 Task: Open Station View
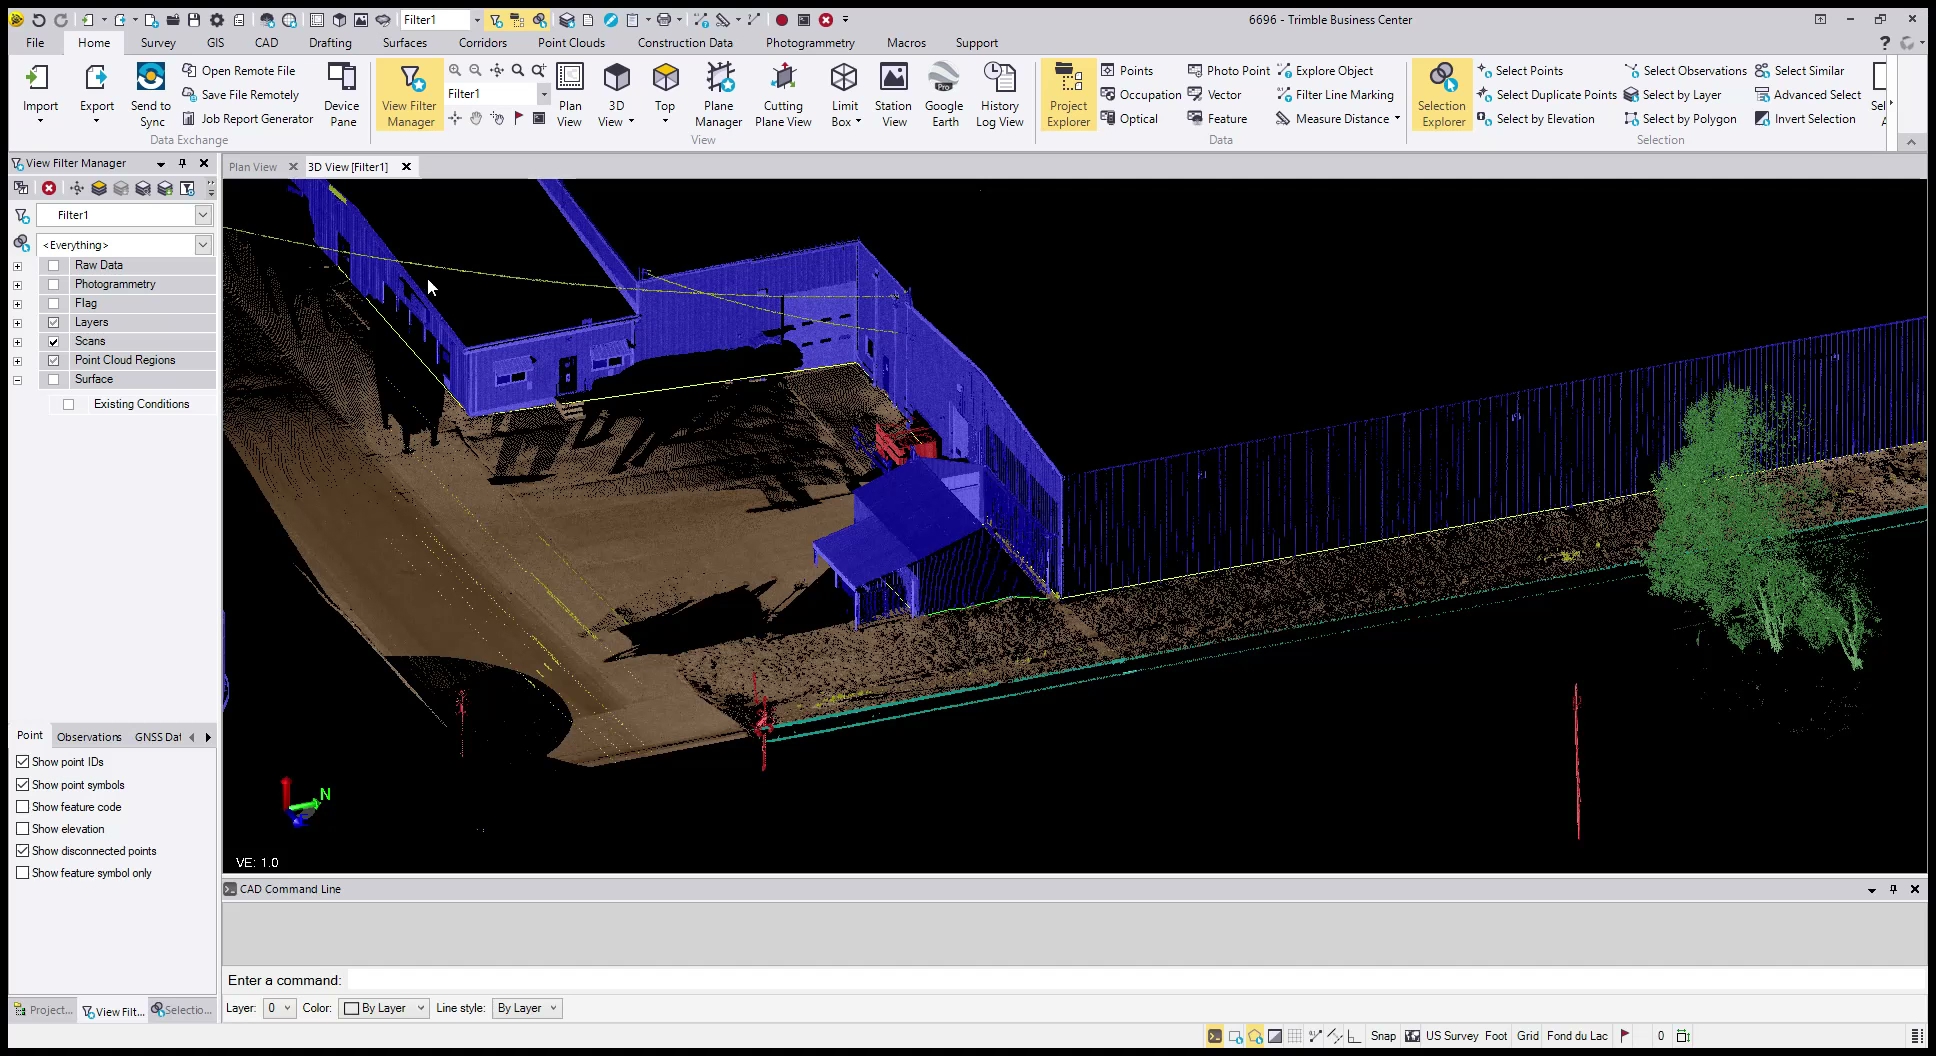893,95
